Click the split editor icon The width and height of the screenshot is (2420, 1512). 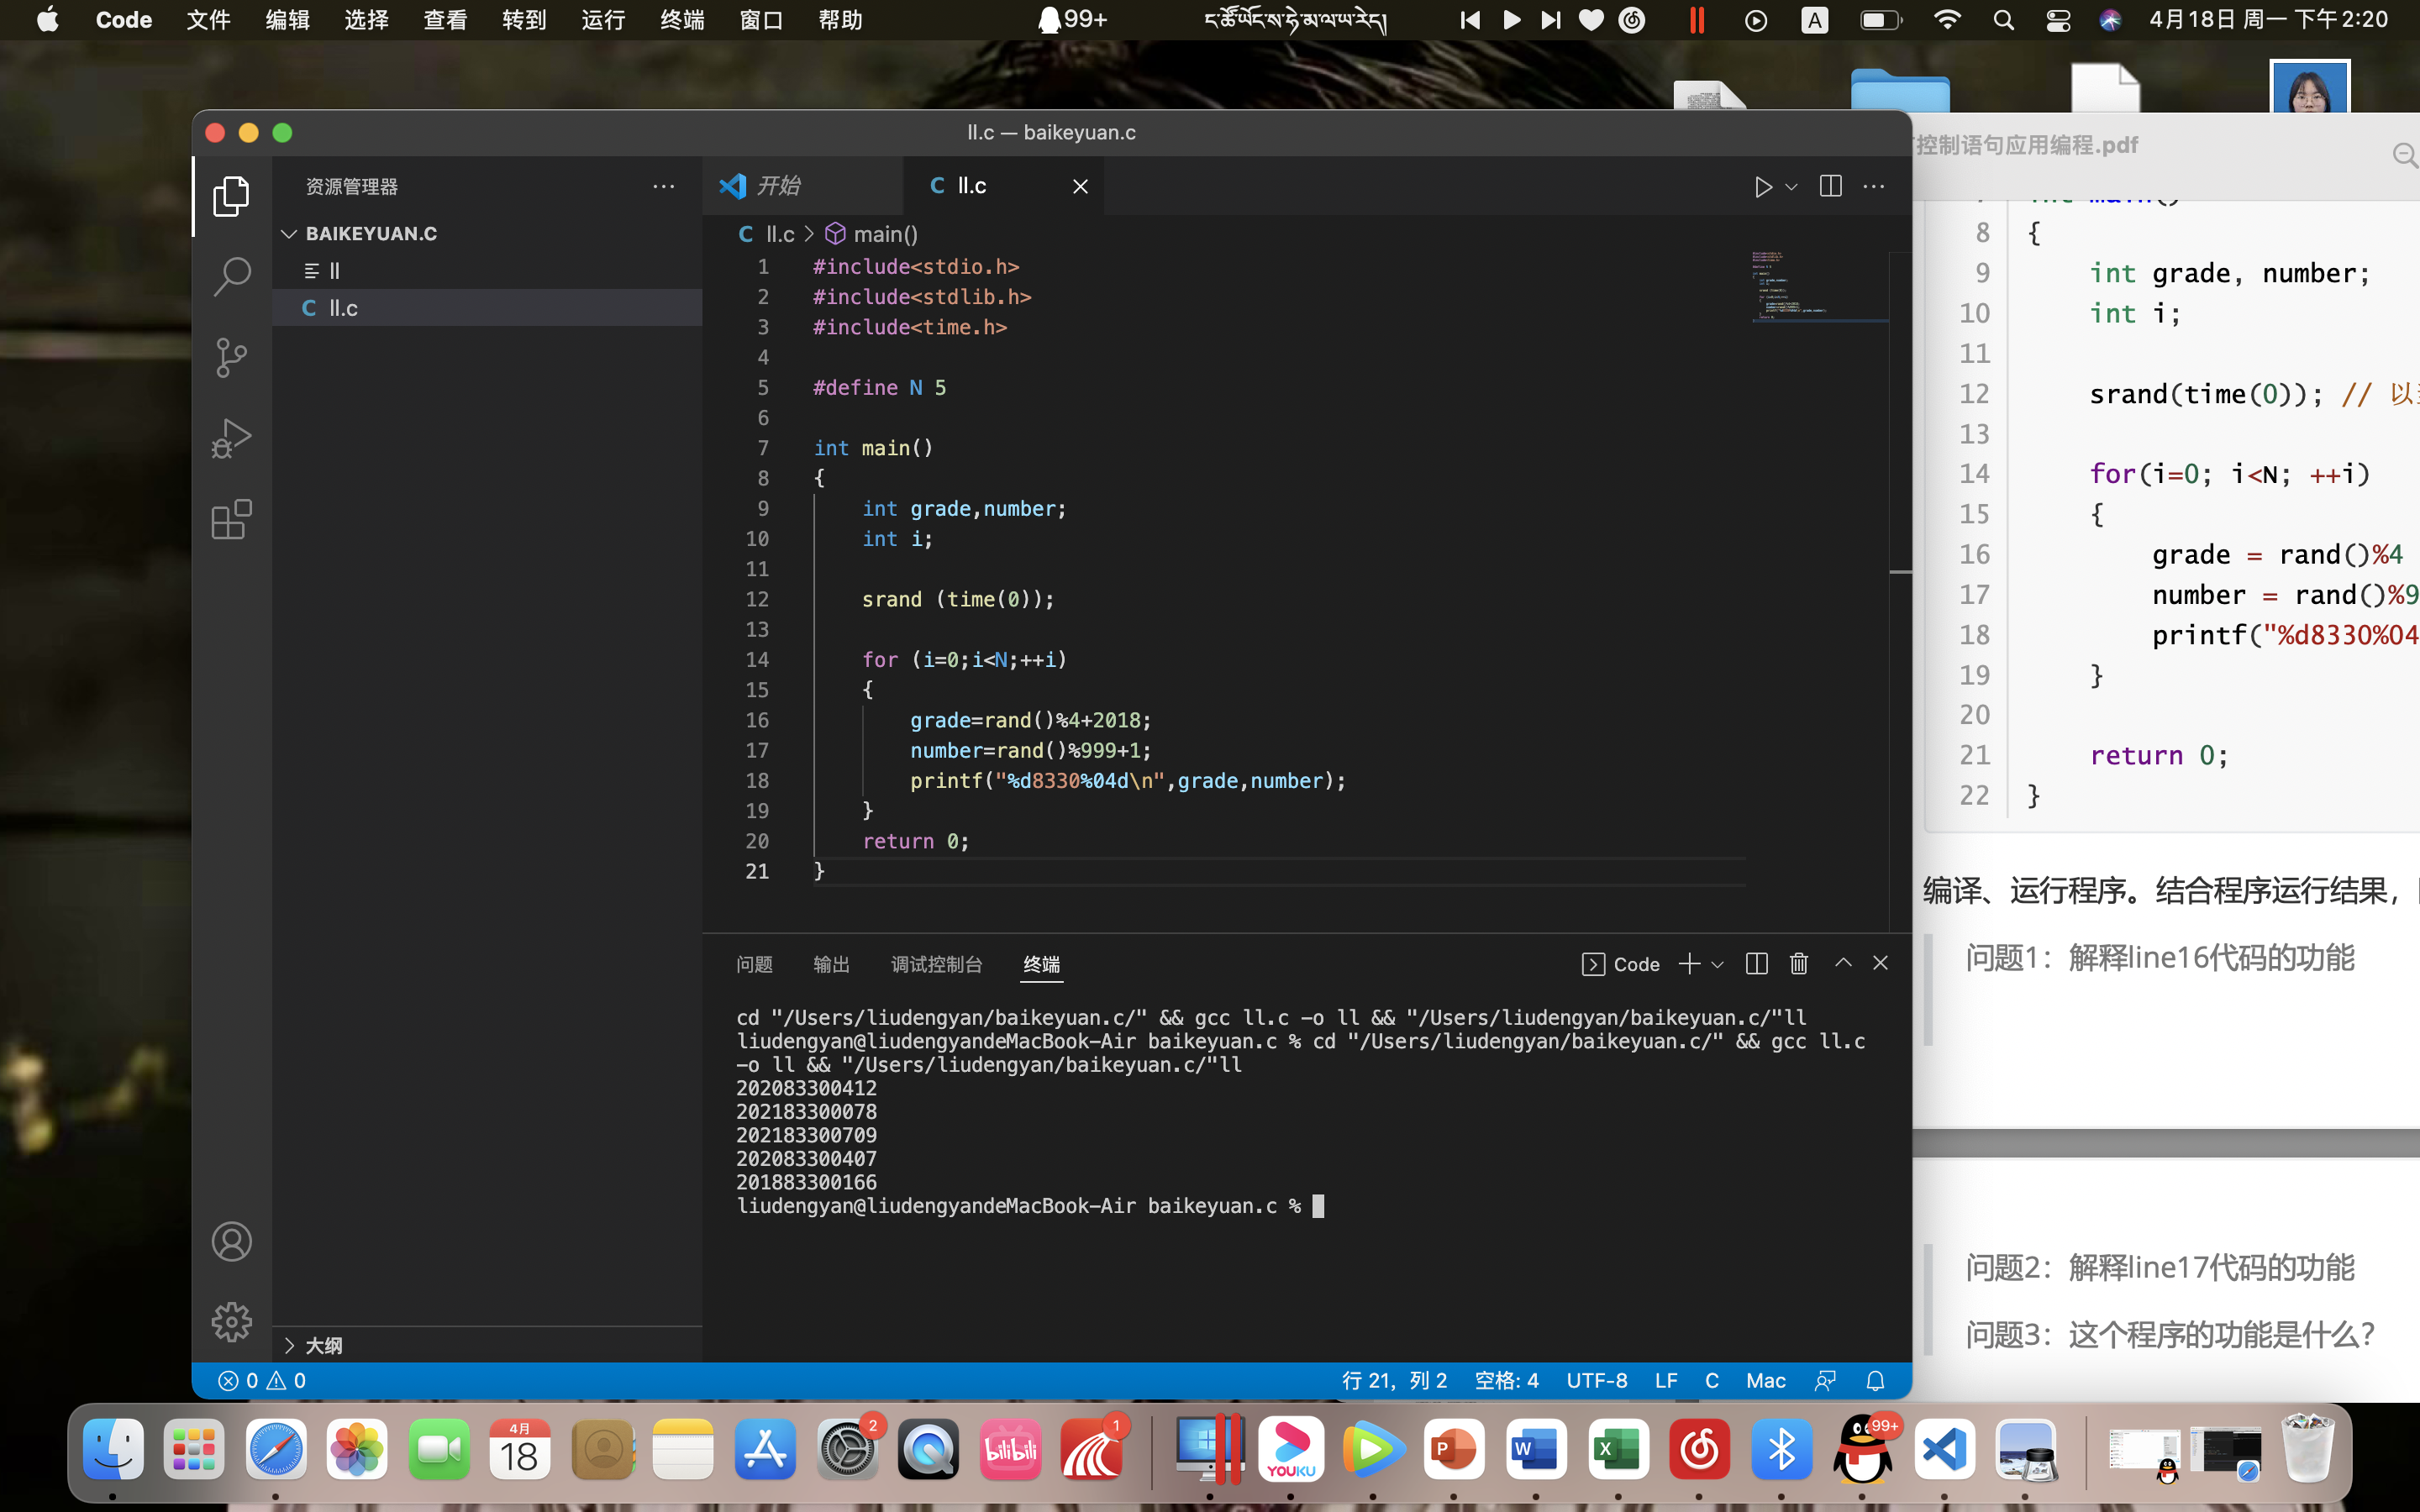tap(1830, 187)
